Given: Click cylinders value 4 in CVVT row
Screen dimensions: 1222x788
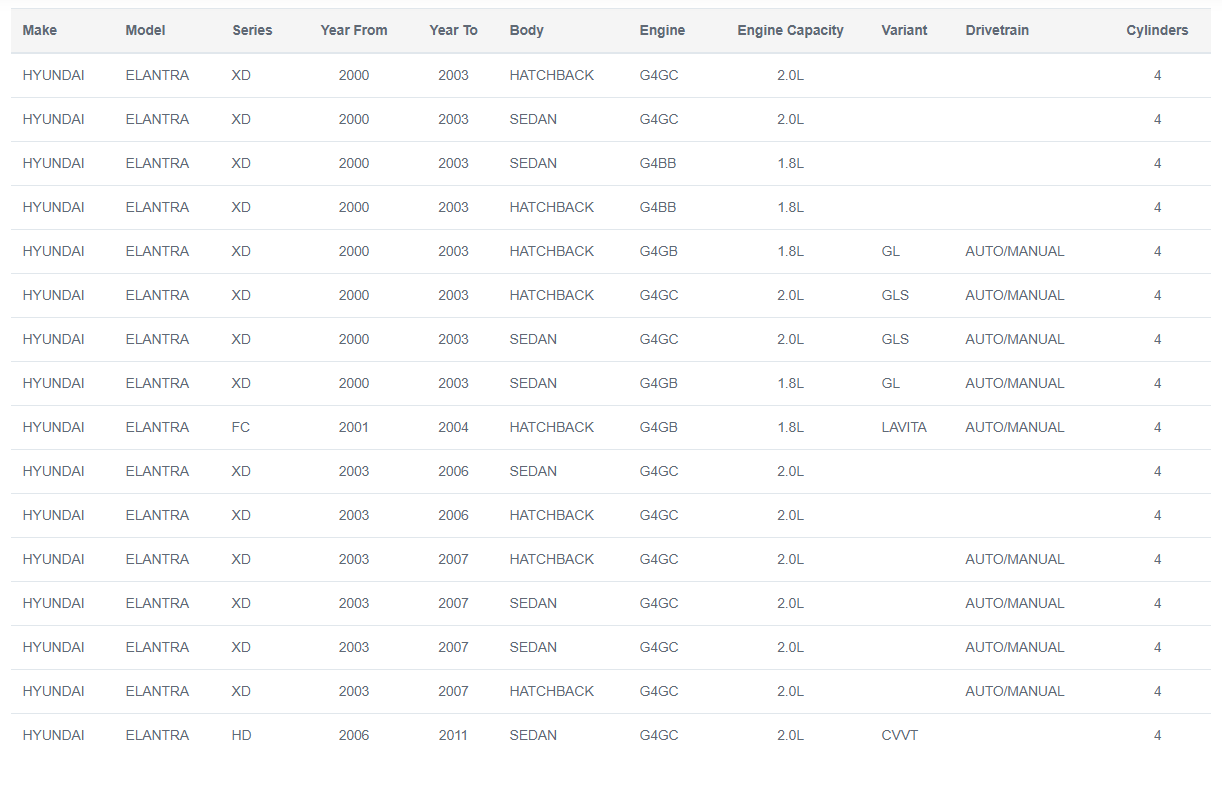Looking at the screenshot, I should [1157, 735].
